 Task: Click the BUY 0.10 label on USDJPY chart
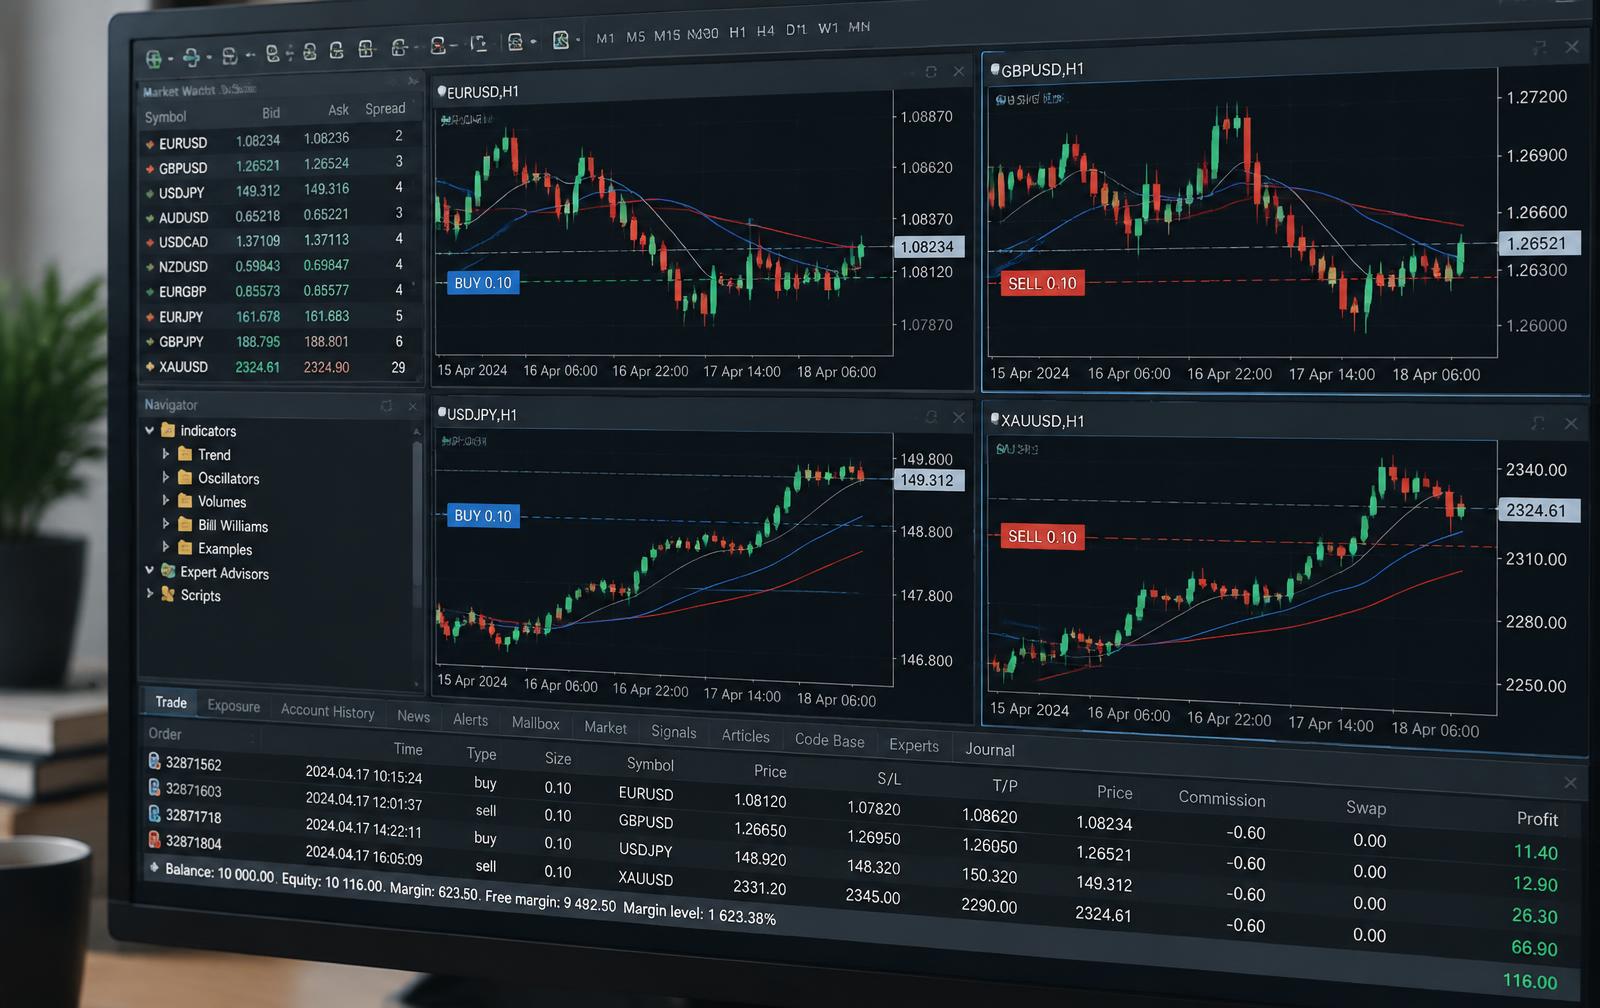483,516
